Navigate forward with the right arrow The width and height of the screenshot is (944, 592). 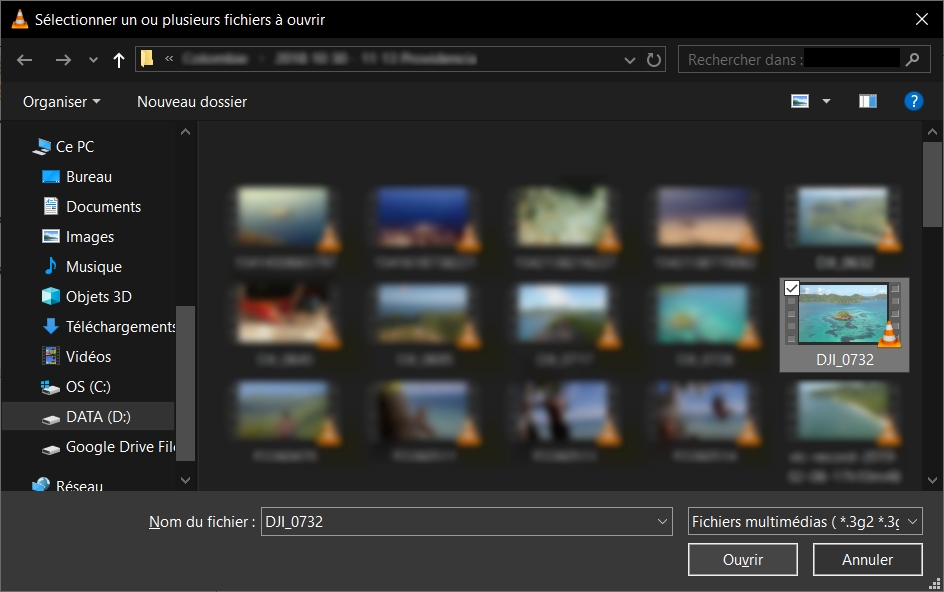coord(62,59)
